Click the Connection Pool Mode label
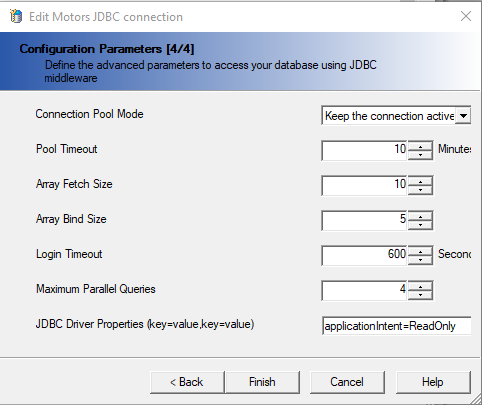 coord(90,114)
